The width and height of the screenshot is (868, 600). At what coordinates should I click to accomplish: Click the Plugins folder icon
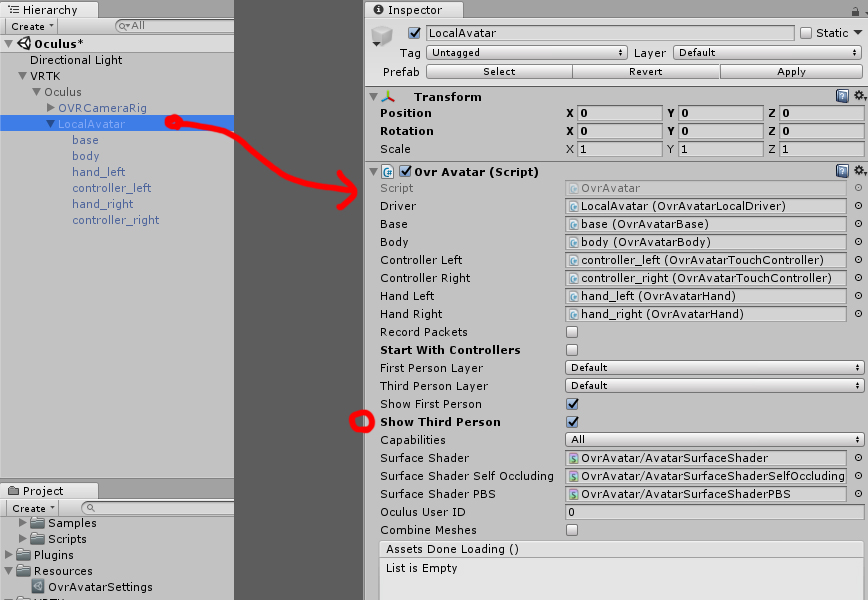pos(23,555)
